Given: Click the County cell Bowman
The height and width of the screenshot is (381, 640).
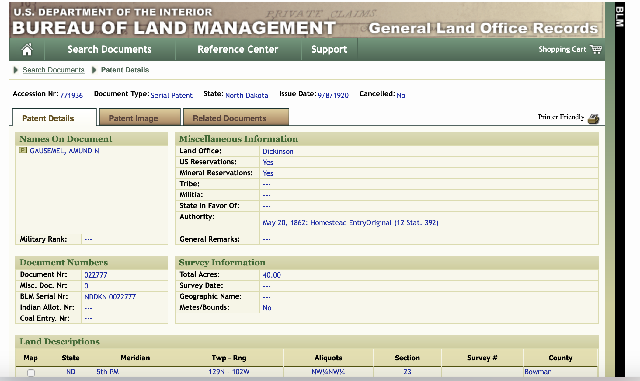Looking at the screenshot, I should (x=538, y=372).
